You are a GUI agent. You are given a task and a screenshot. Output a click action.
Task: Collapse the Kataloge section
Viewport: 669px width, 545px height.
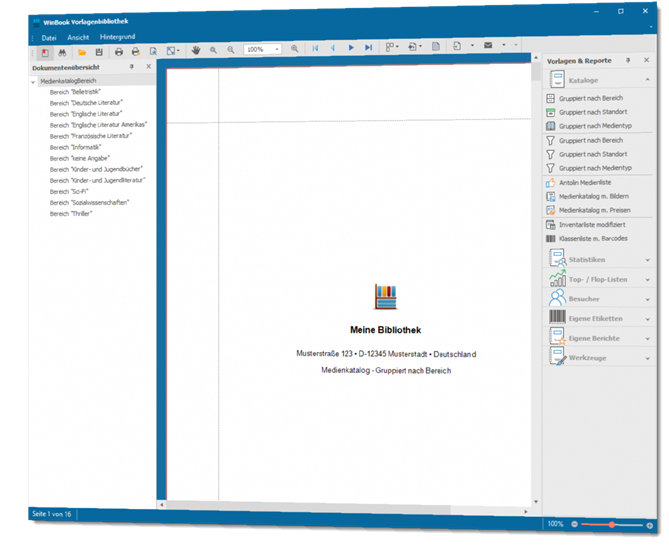coord(647,80)
